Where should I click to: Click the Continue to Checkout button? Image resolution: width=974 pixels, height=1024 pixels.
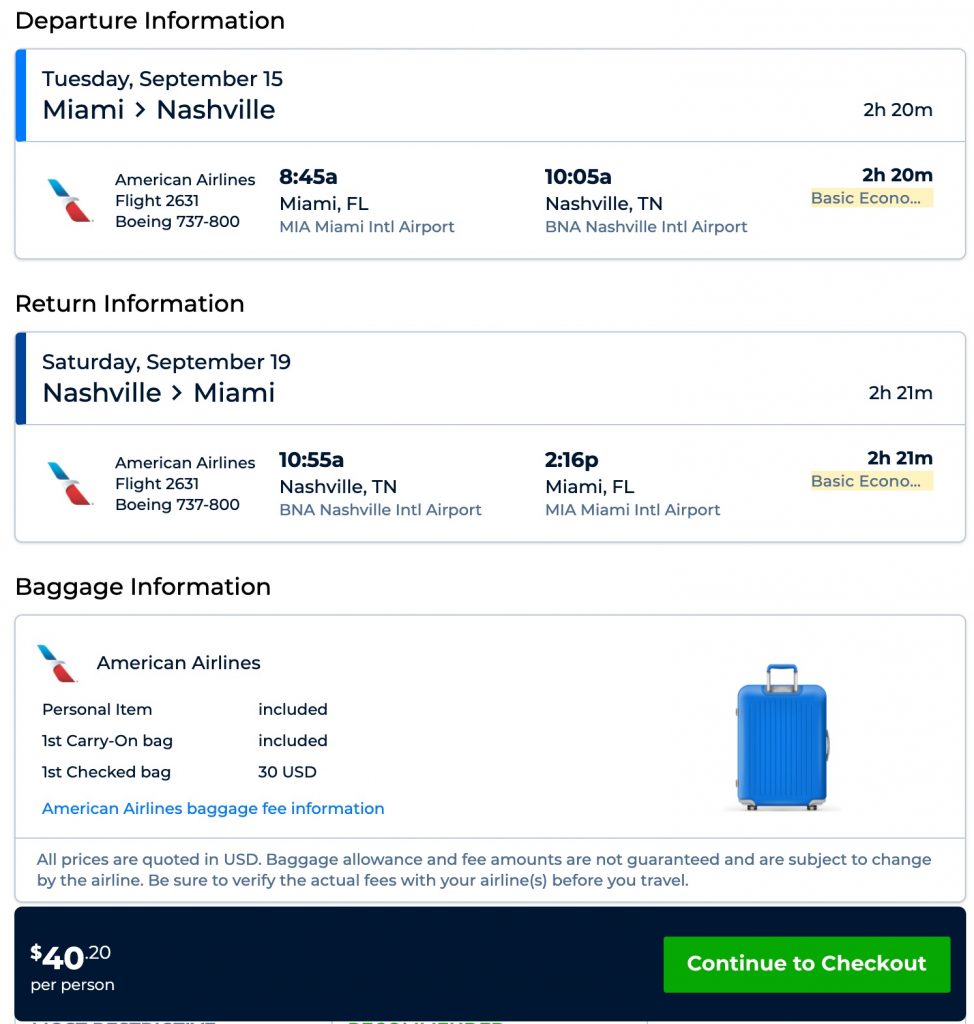click(x=806, y=964)
